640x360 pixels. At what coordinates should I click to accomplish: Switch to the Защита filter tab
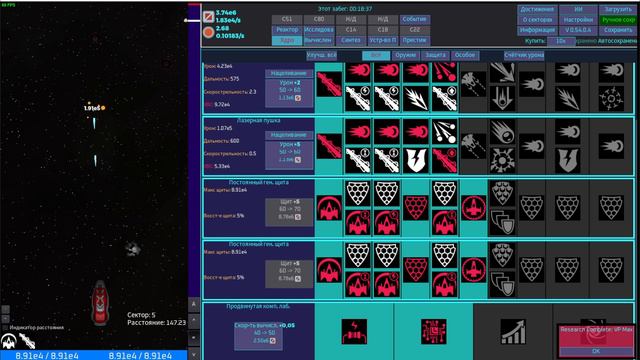click(x=435, y=55)
